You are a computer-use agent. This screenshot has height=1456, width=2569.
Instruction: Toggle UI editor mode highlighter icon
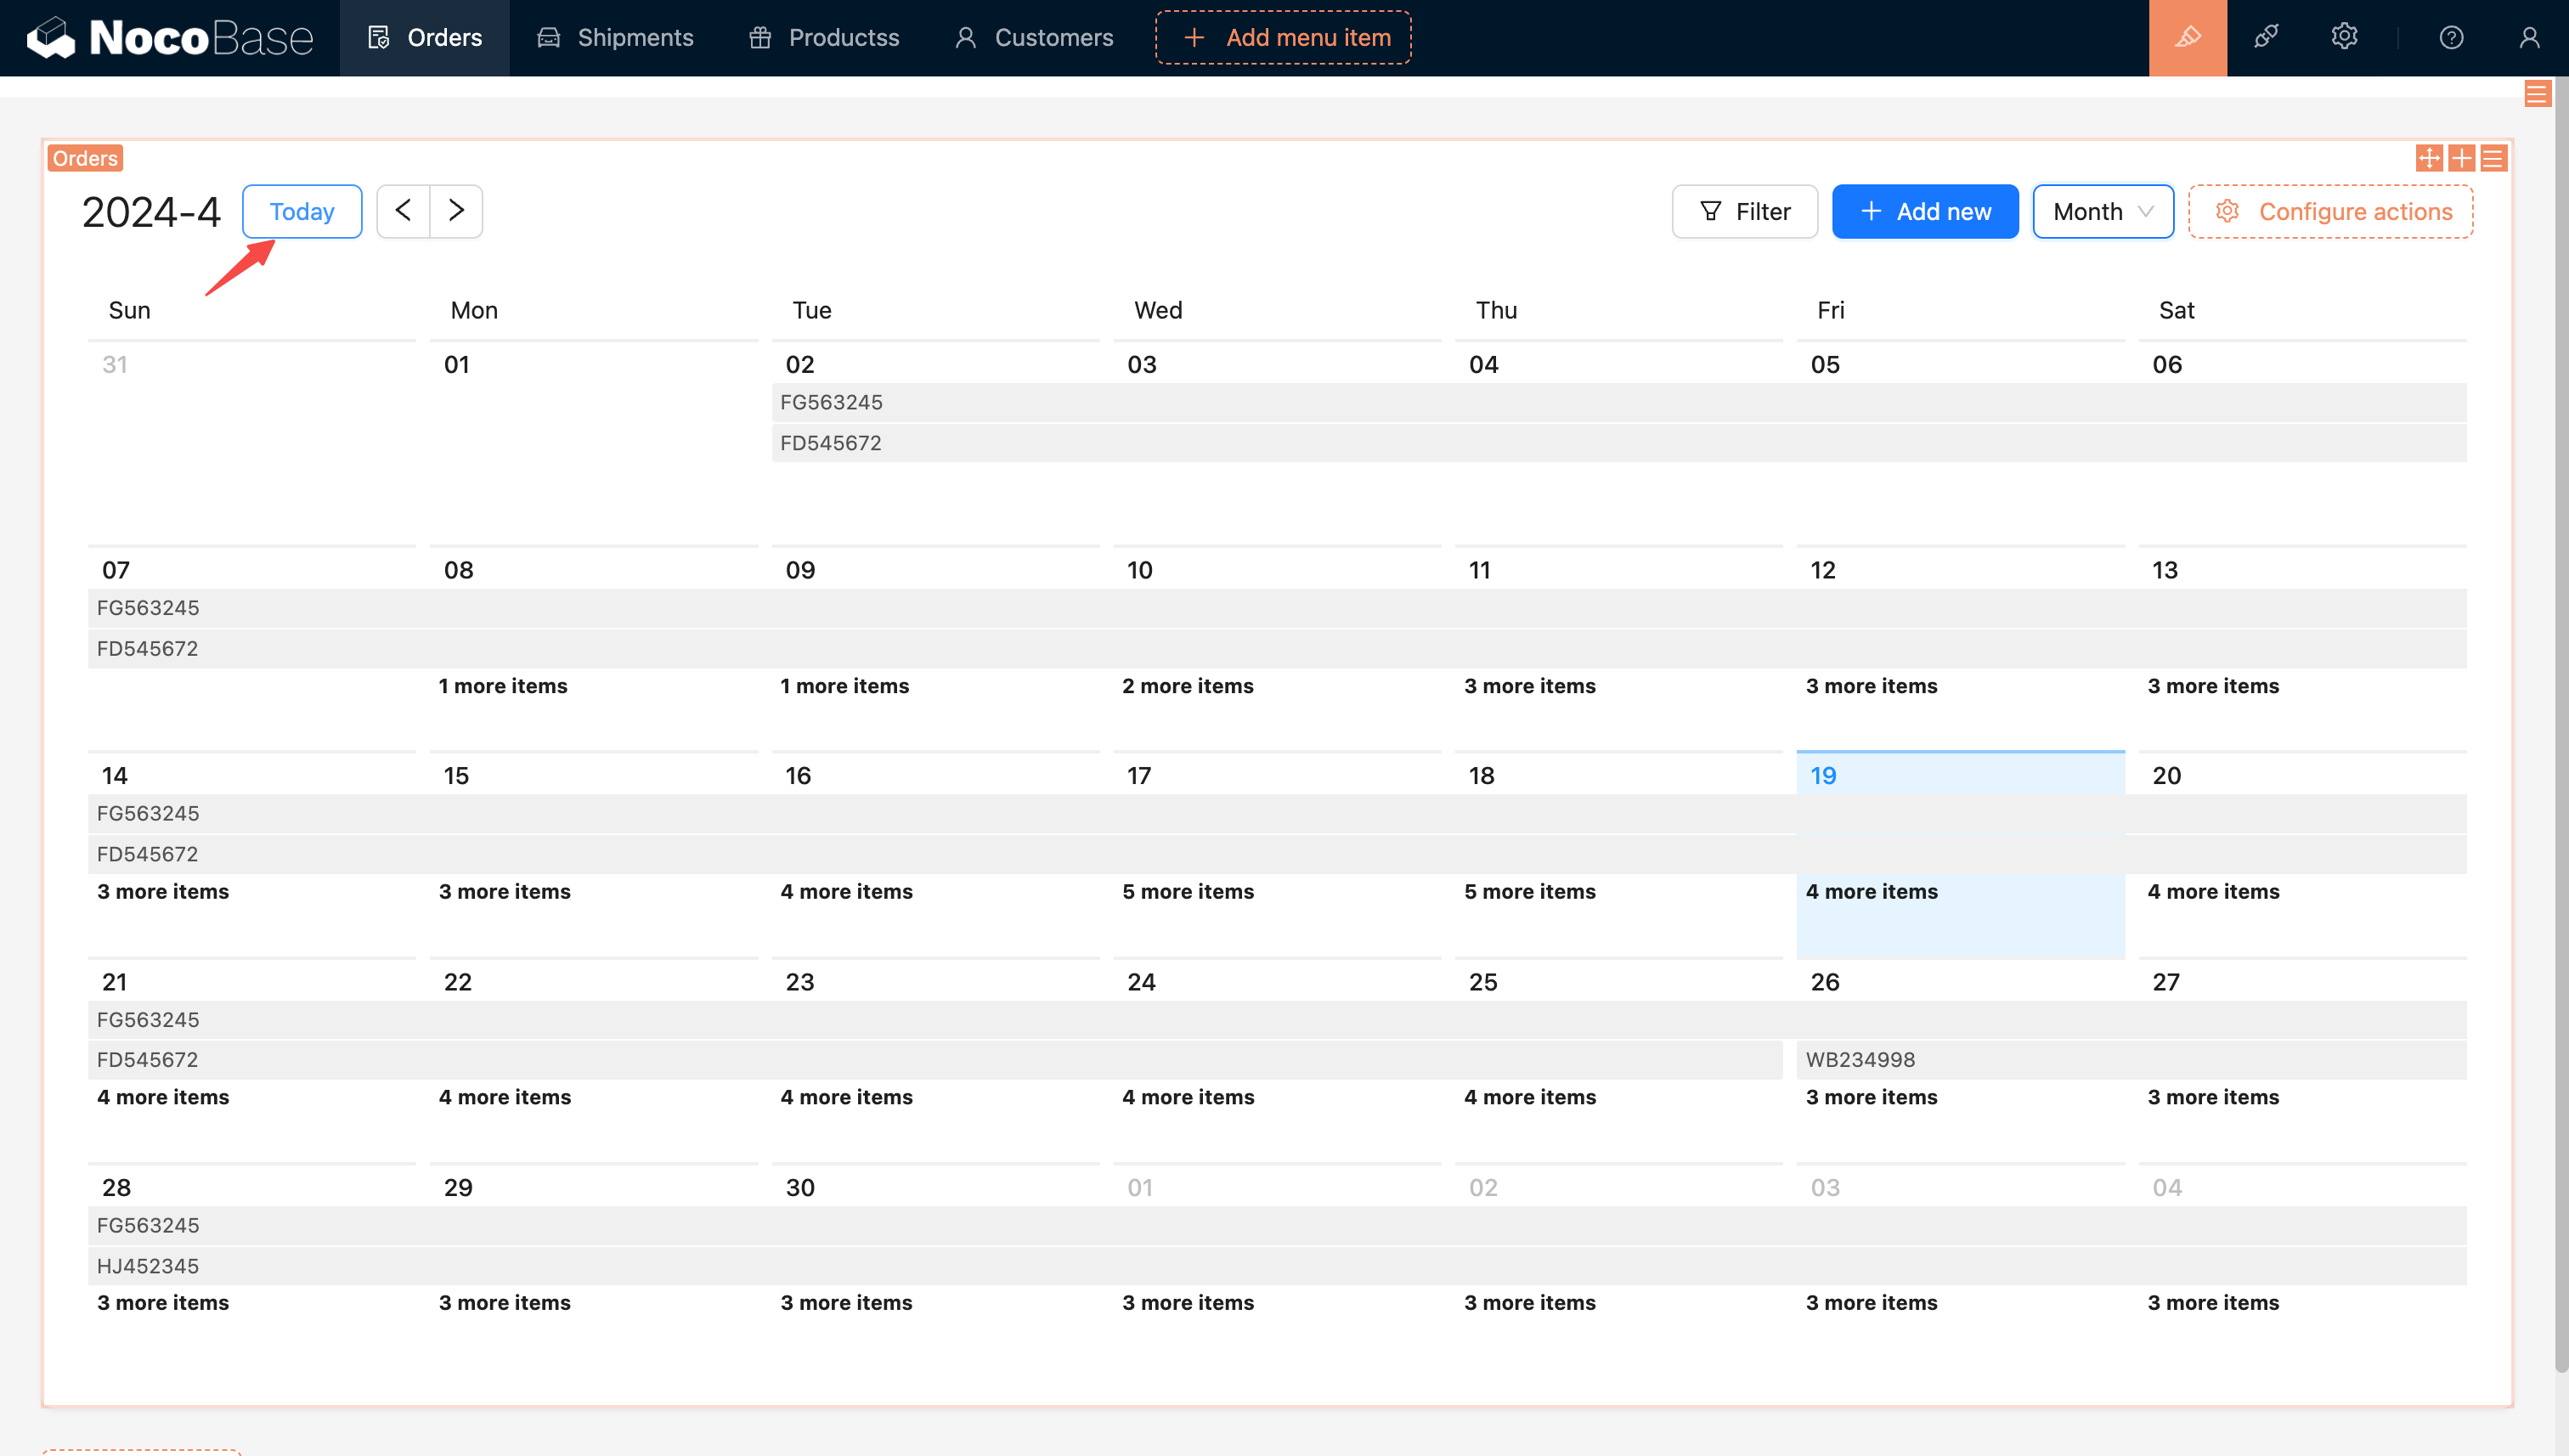tap(2187, 38)
